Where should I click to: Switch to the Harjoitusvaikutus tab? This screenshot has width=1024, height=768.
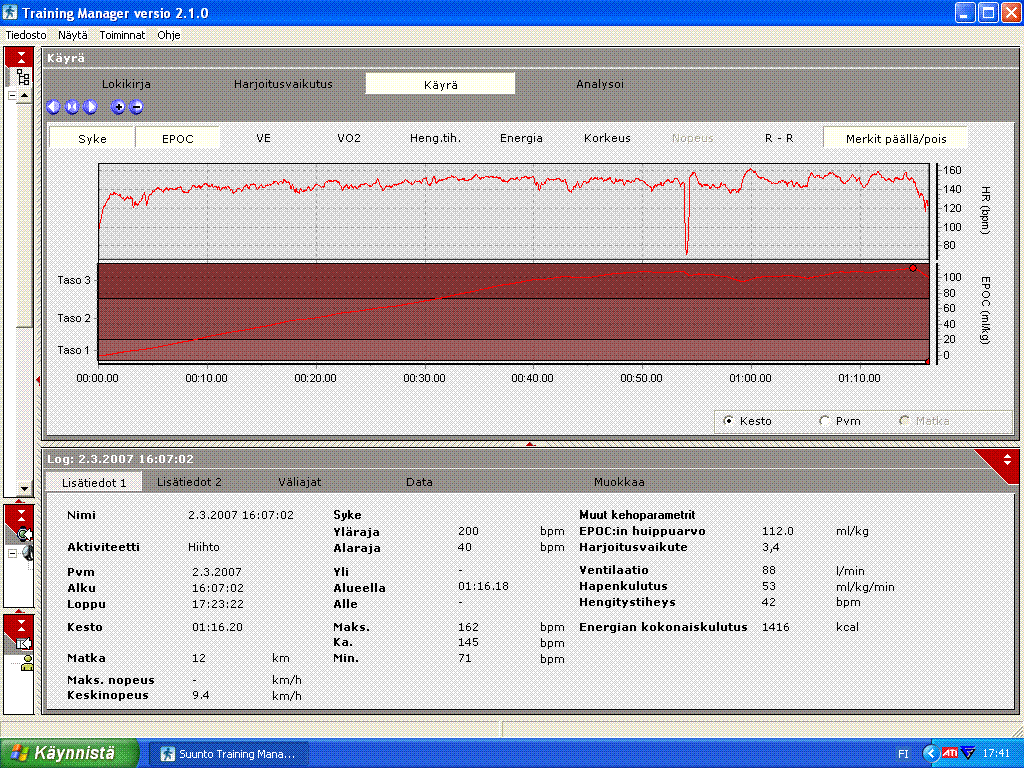click(x=283, y=84)
